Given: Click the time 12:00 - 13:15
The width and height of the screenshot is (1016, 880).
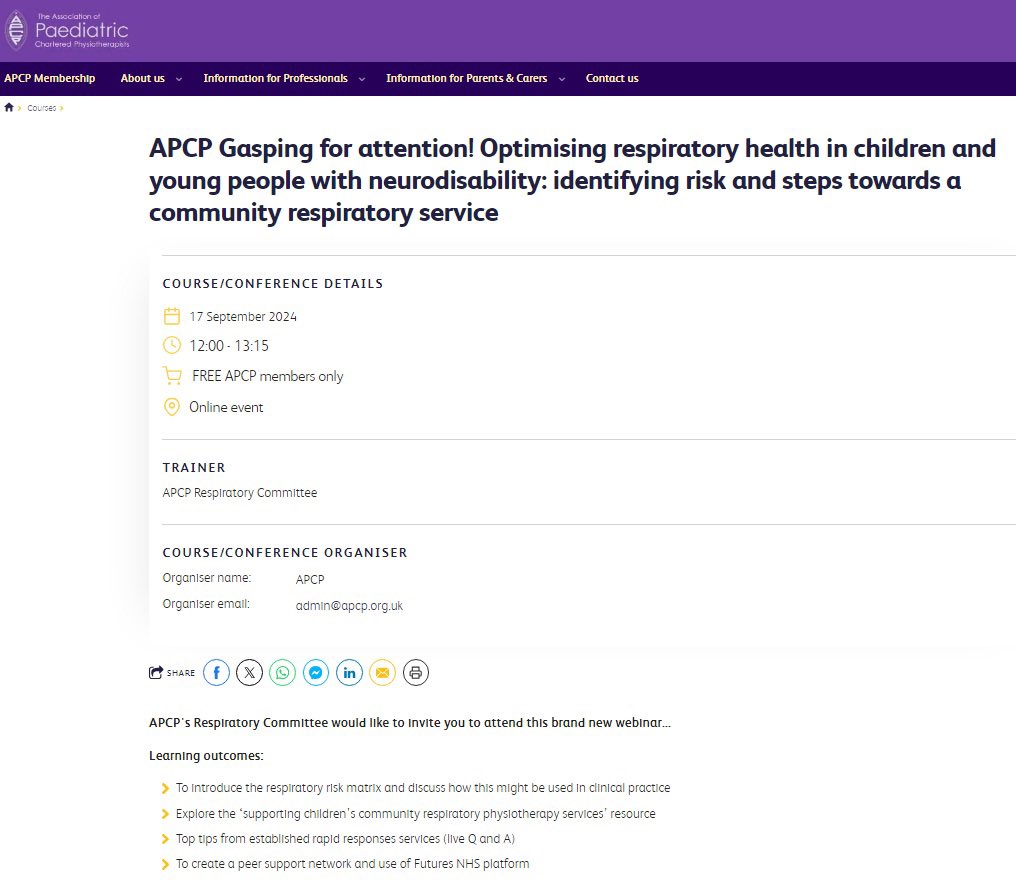Looking at the screenshot, I should (229, 346).
